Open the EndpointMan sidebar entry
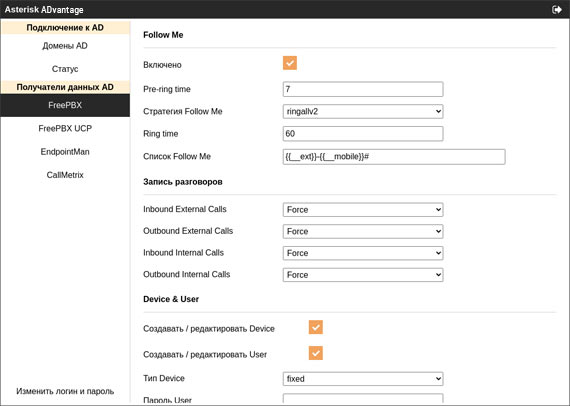570x406 pixels. click(65, 152)
